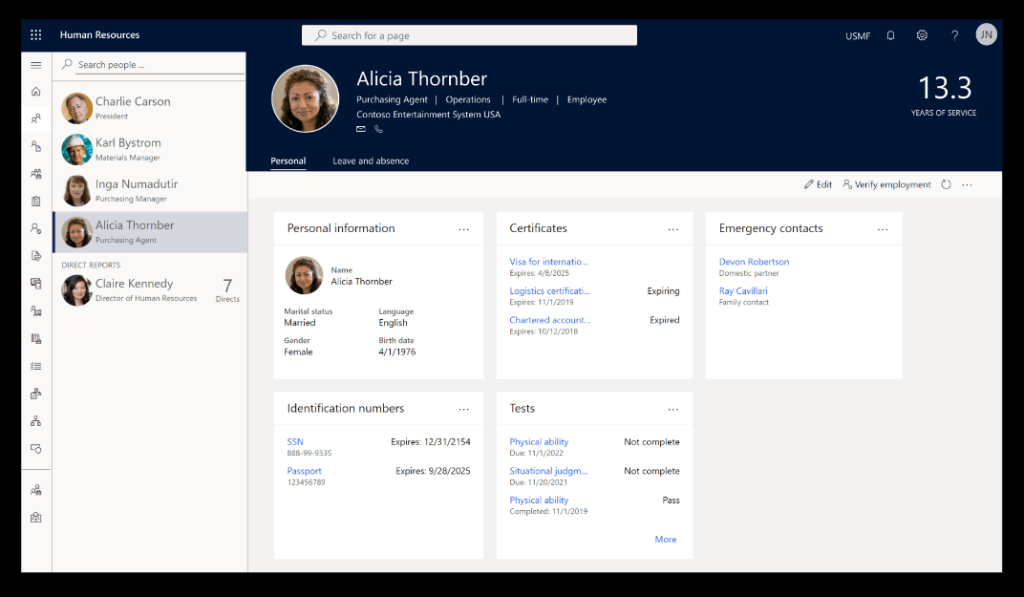Select the Personal tab
The height and width of the screenshot is (597, 1024).
288,161
